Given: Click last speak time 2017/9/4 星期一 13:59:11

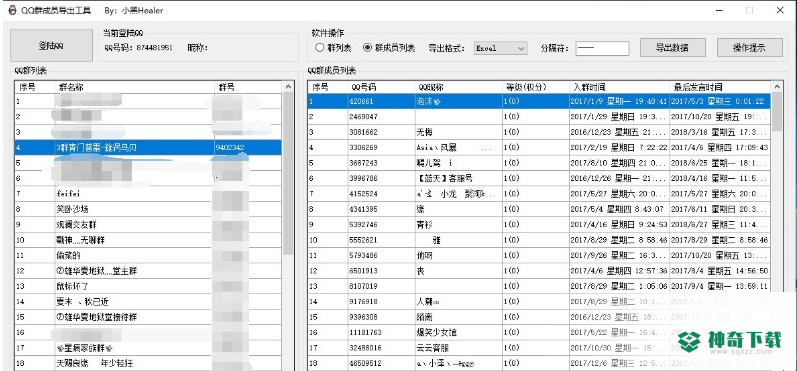Looking at the screenshot, I should coord(719,286).
